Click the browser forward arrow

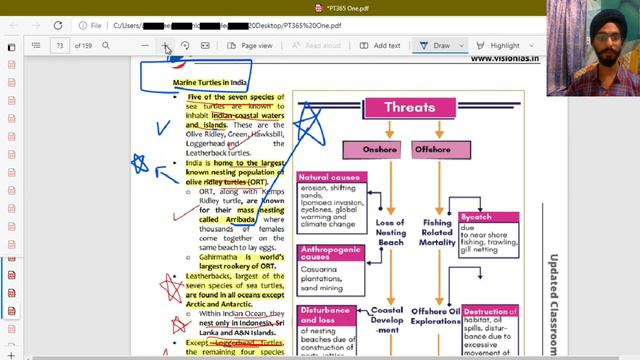pos(36,26)
